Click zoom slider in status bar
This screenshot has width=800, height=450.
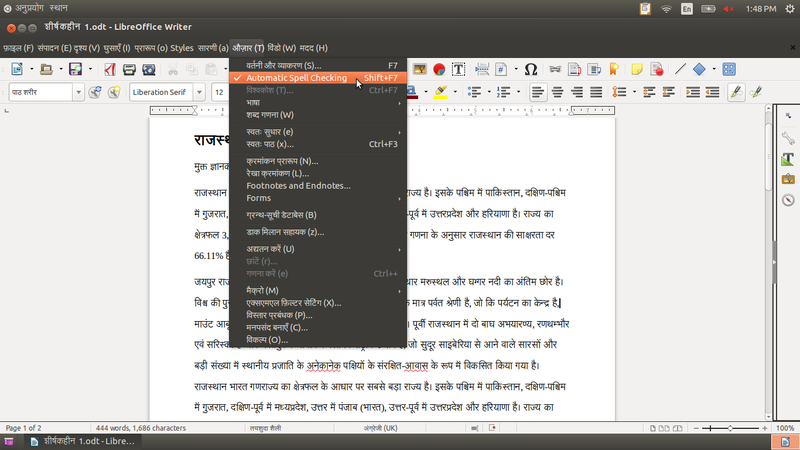point(730,428)
